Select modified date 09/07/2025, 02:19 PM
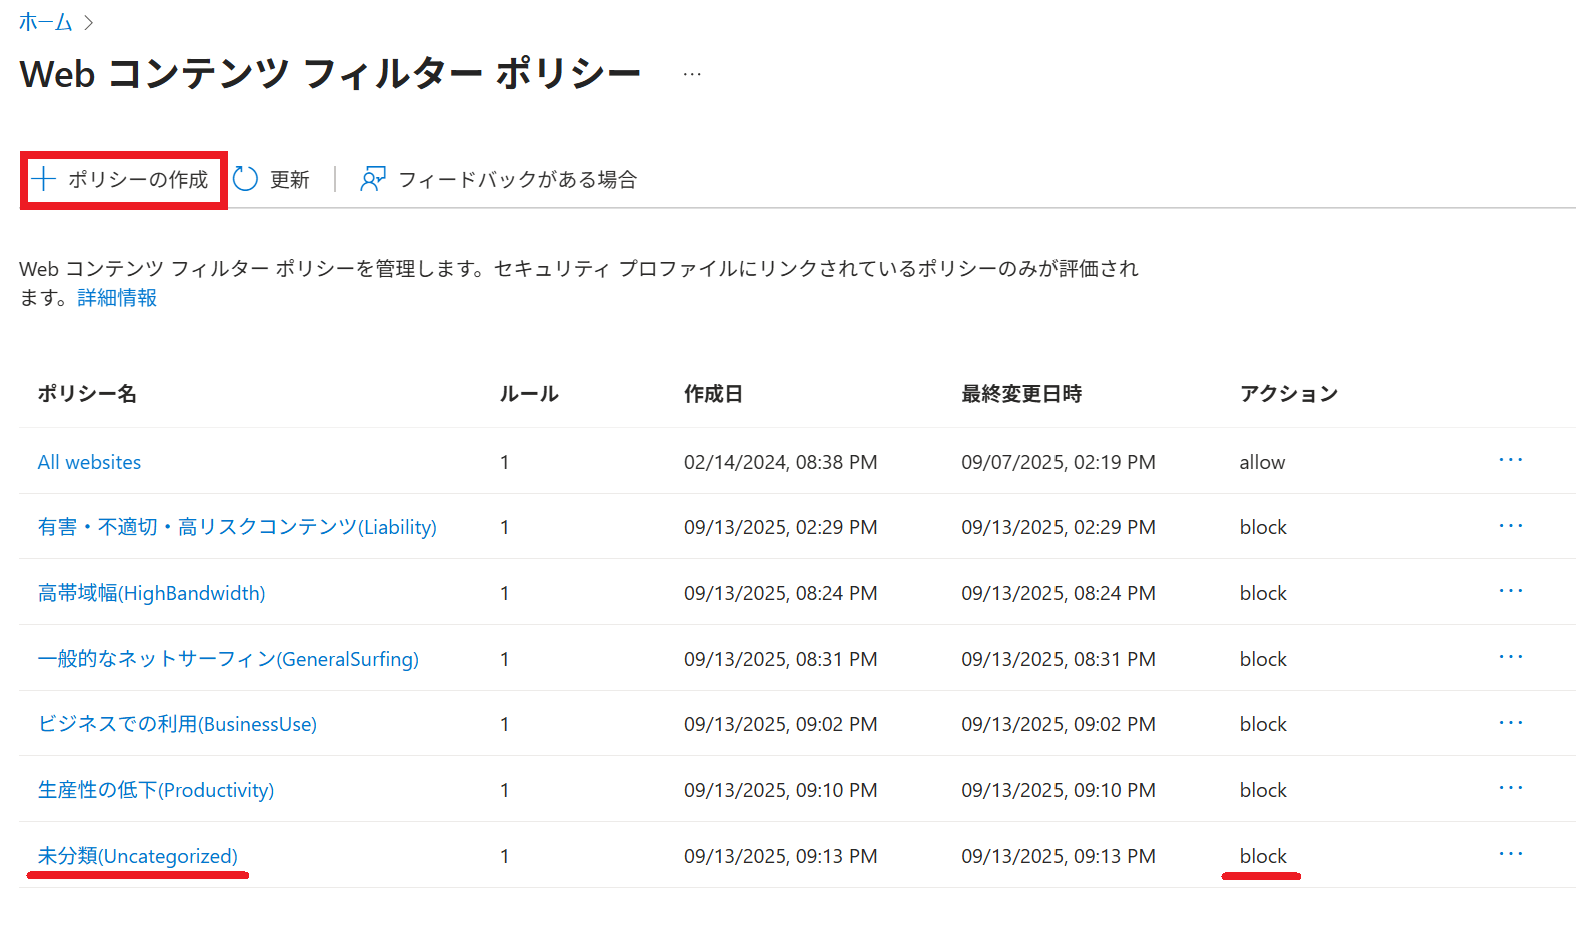The width and height of the screenshot is (1576, 946). pos(1058,462)
